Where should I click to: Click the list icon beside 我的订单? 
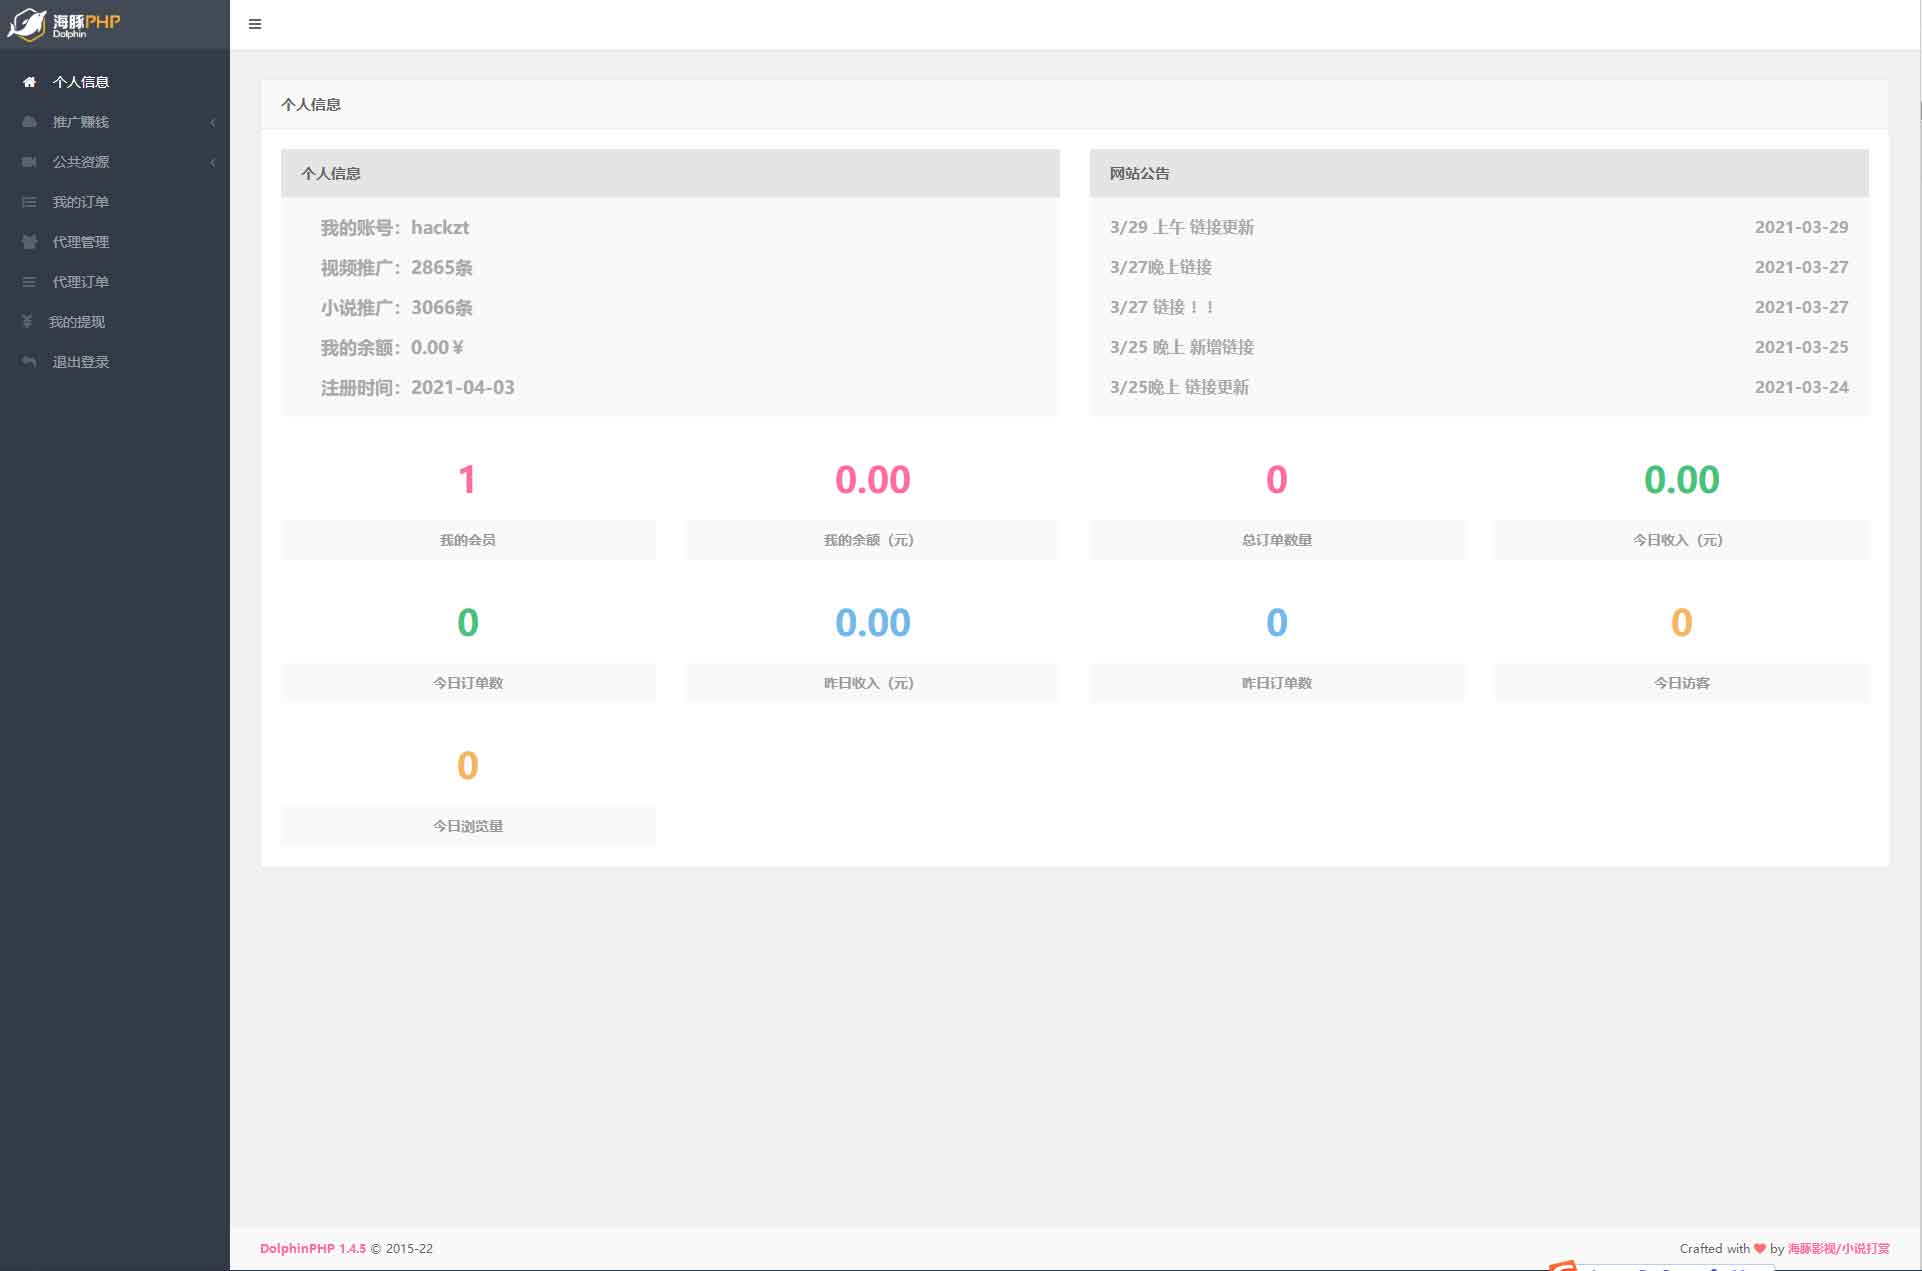(x=29, y=202)
